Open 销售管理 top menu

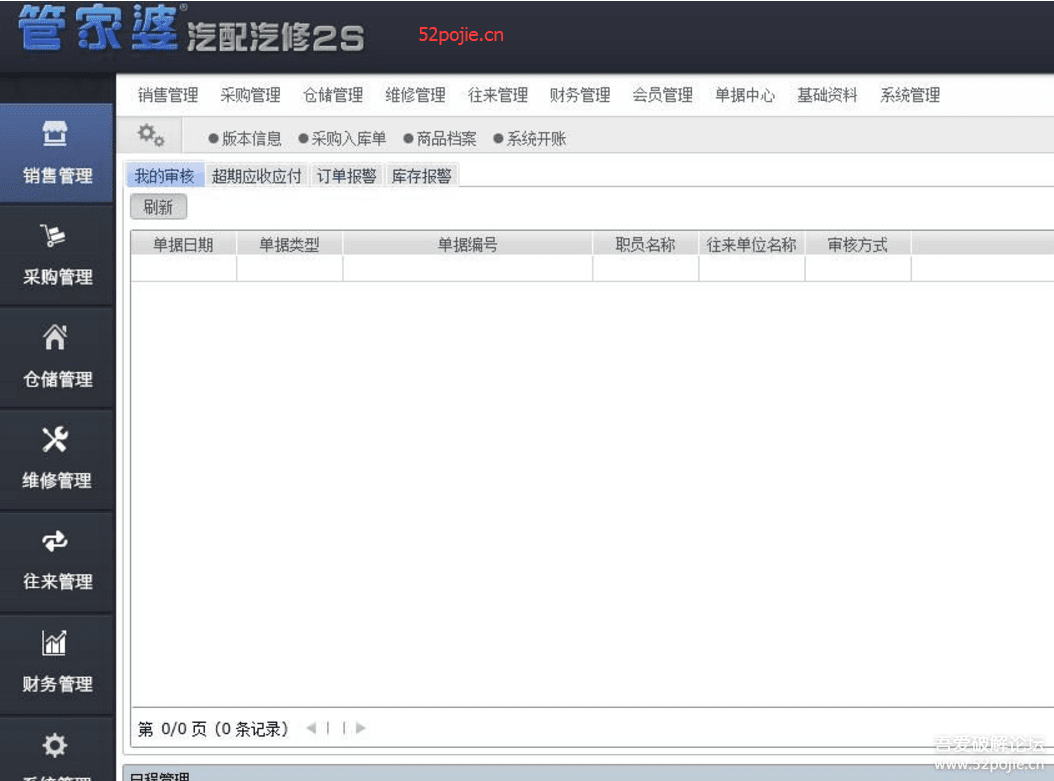168,95
